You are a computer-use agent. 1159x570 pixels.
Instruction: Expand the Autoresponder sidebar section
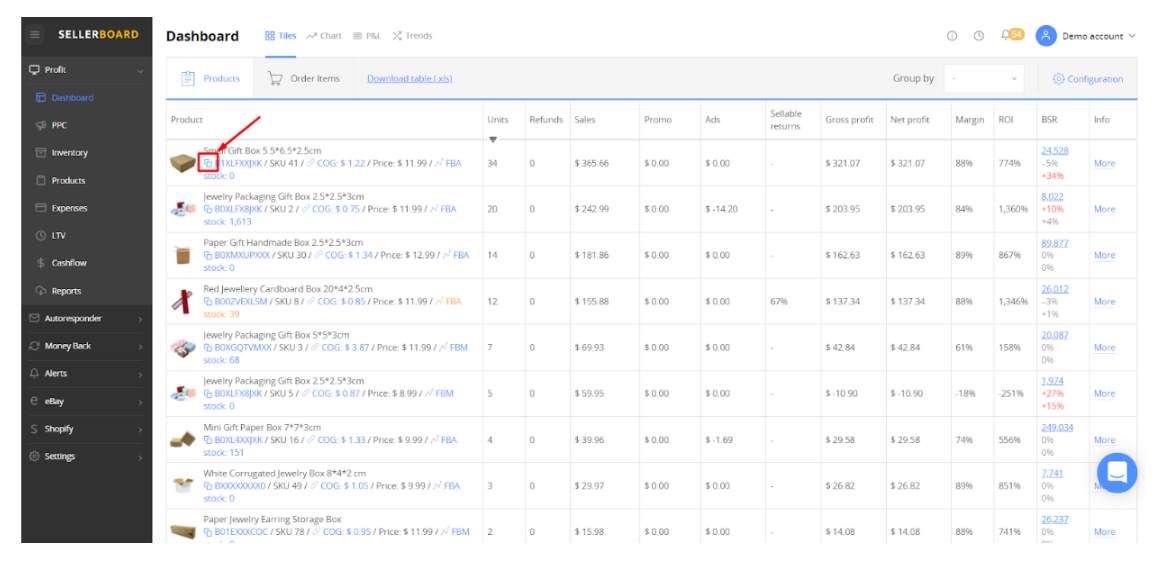pos(86,318)
